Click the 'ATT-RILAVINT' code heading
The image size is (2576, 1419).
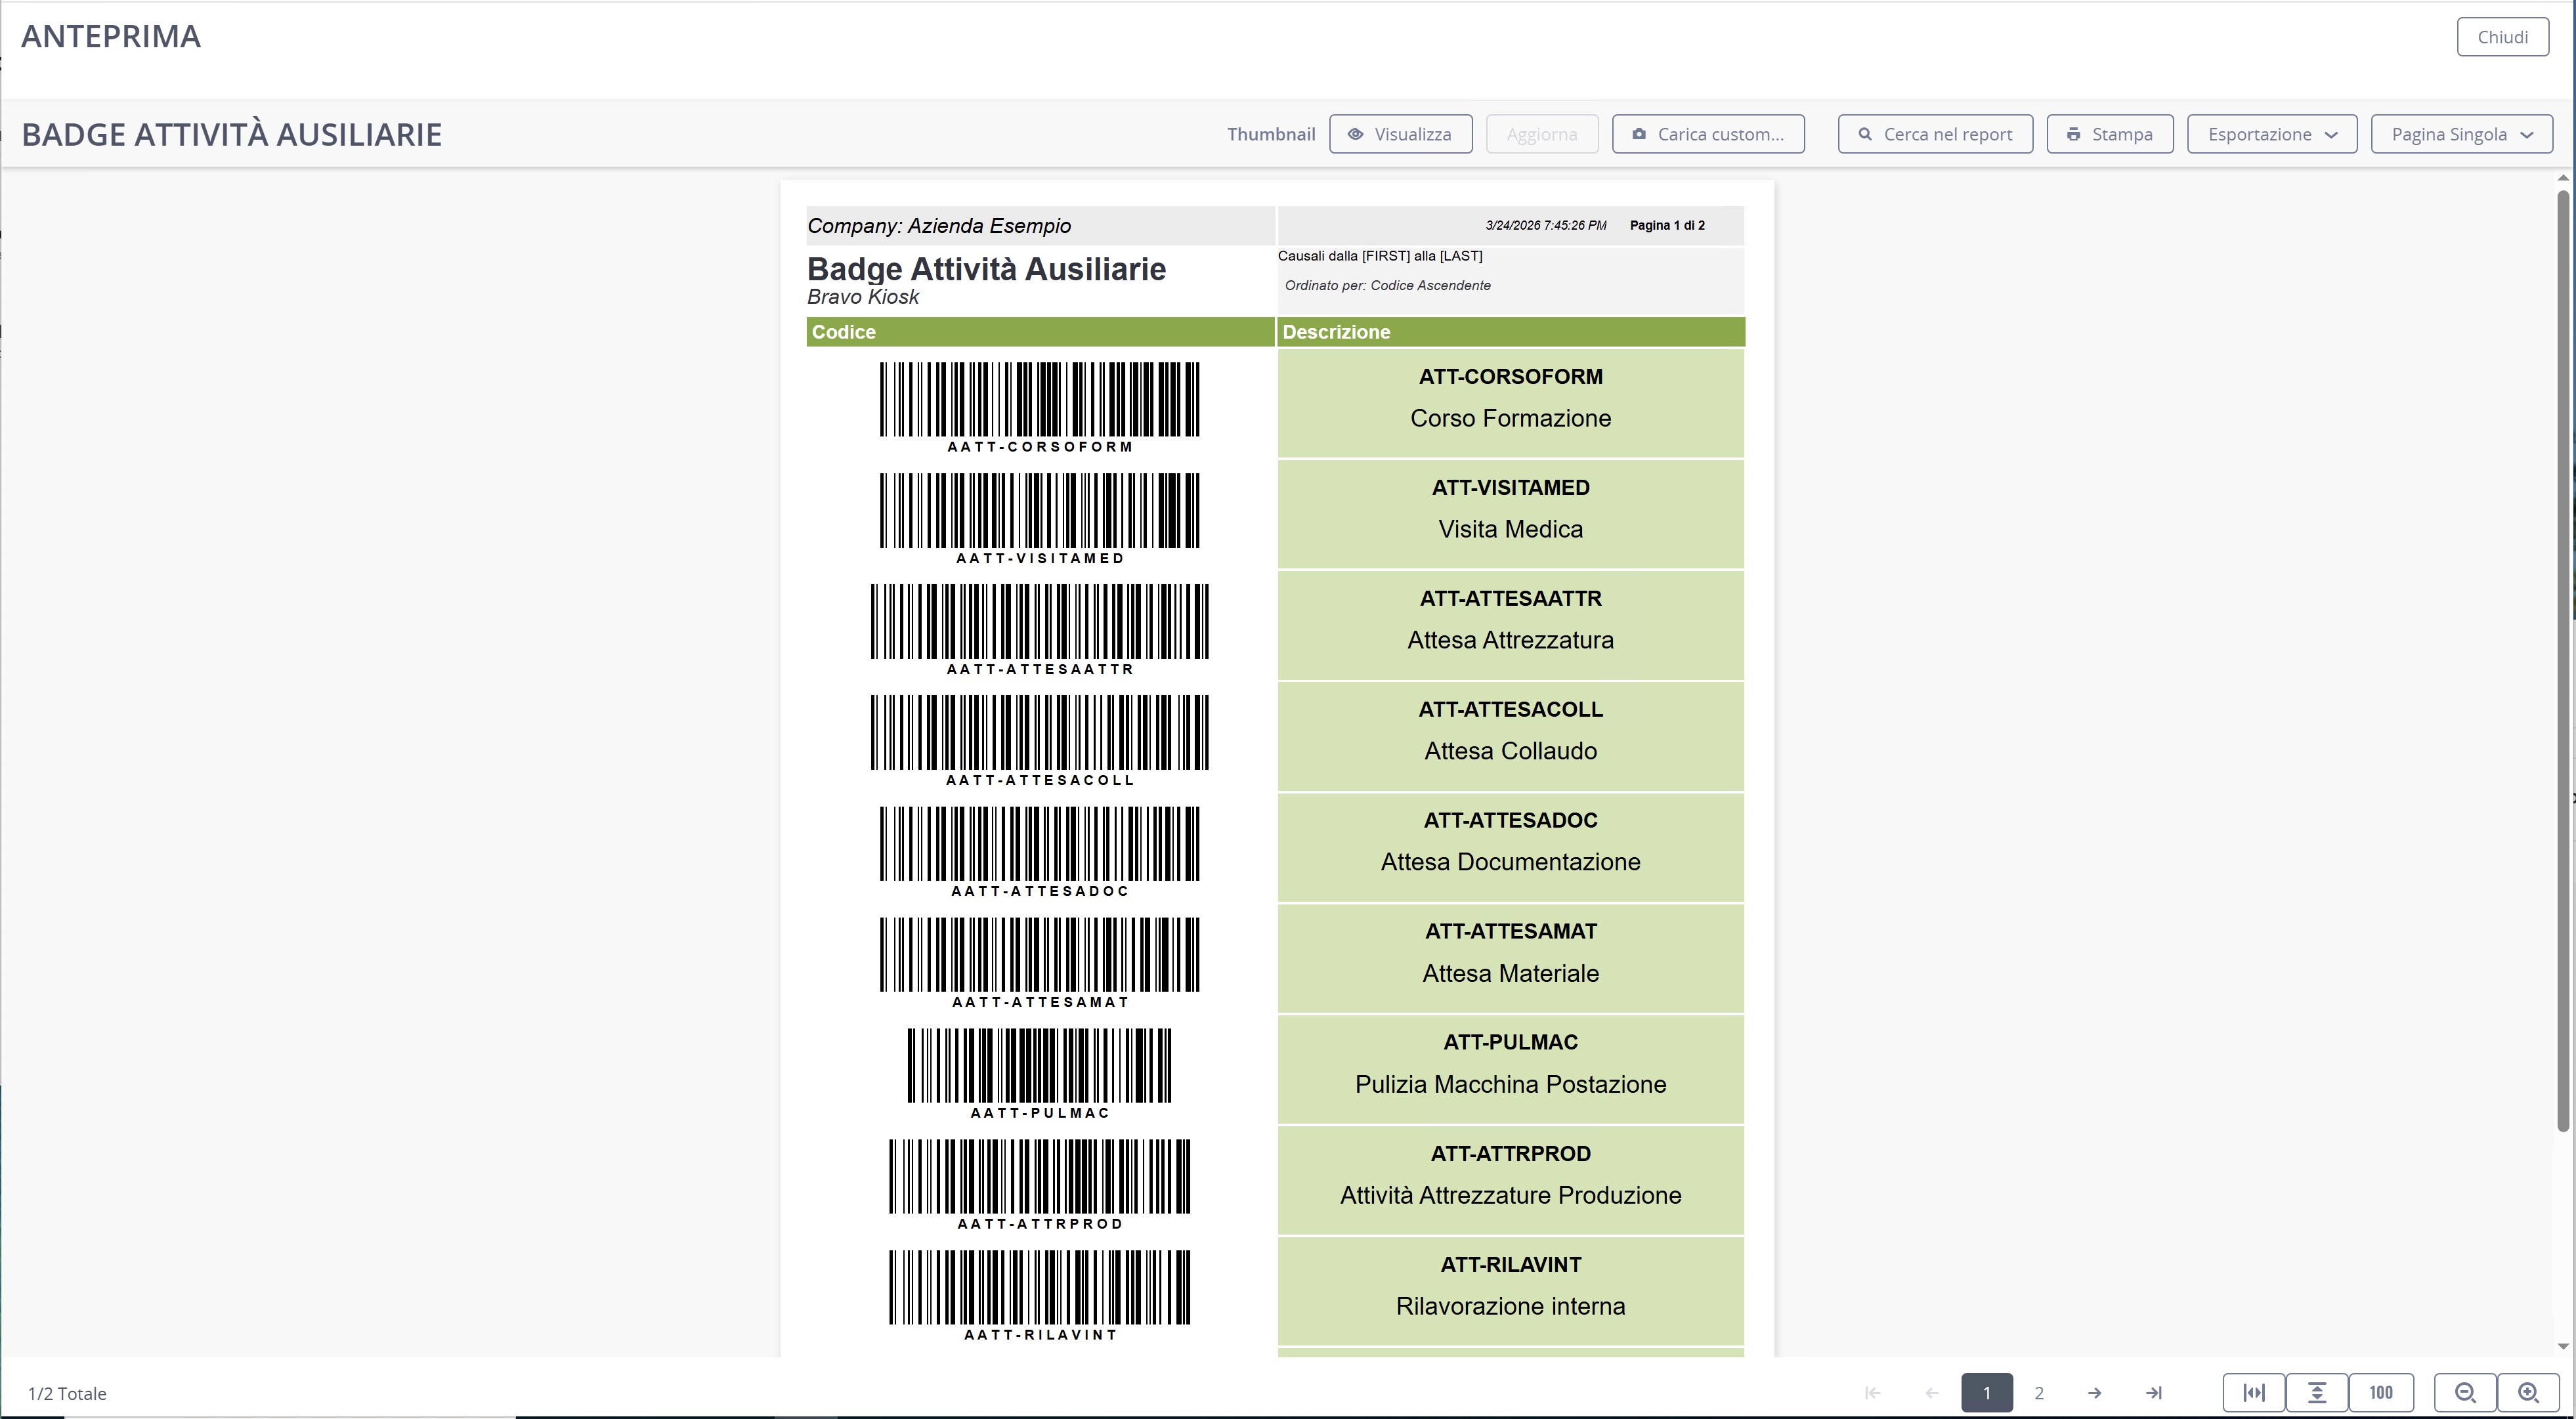tap(1510, 1264)
